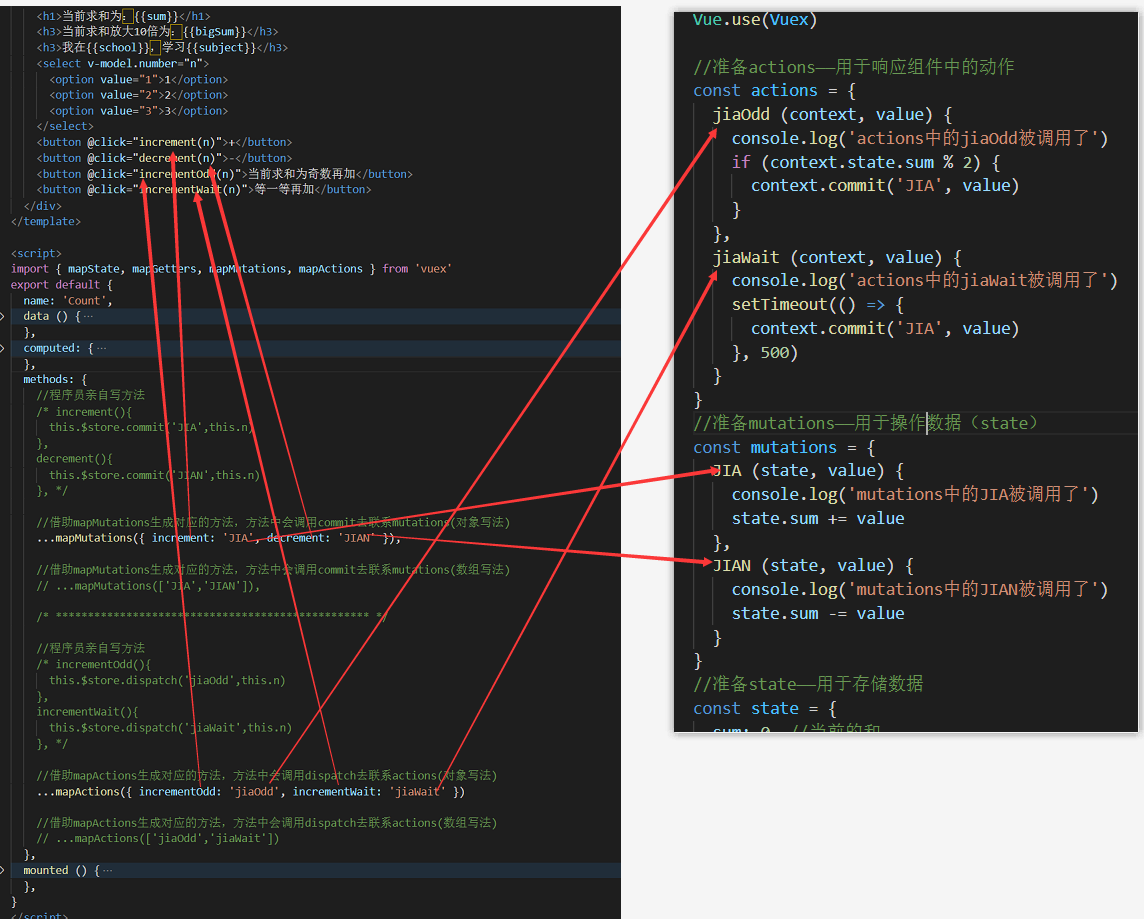Click console.log 'actions中的jiaOdd被调用了' line
Image resolution: width=1144 pixels, height=919 pixels.
(x=920, y=139)
